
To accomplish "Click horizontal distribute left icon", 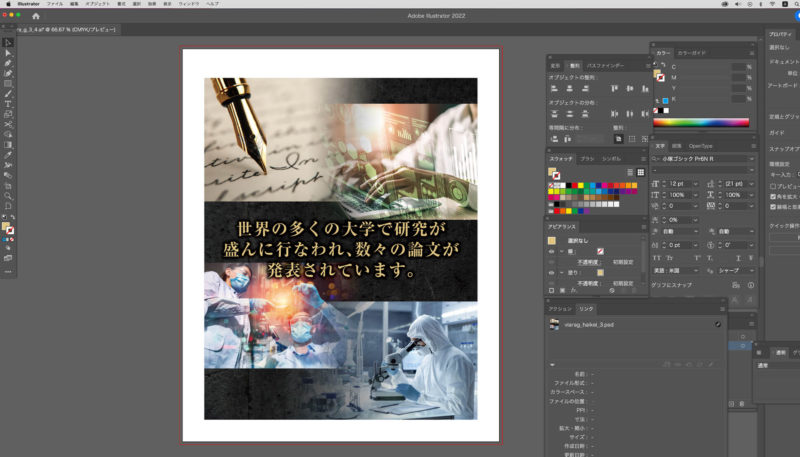I will click(615, 114).
